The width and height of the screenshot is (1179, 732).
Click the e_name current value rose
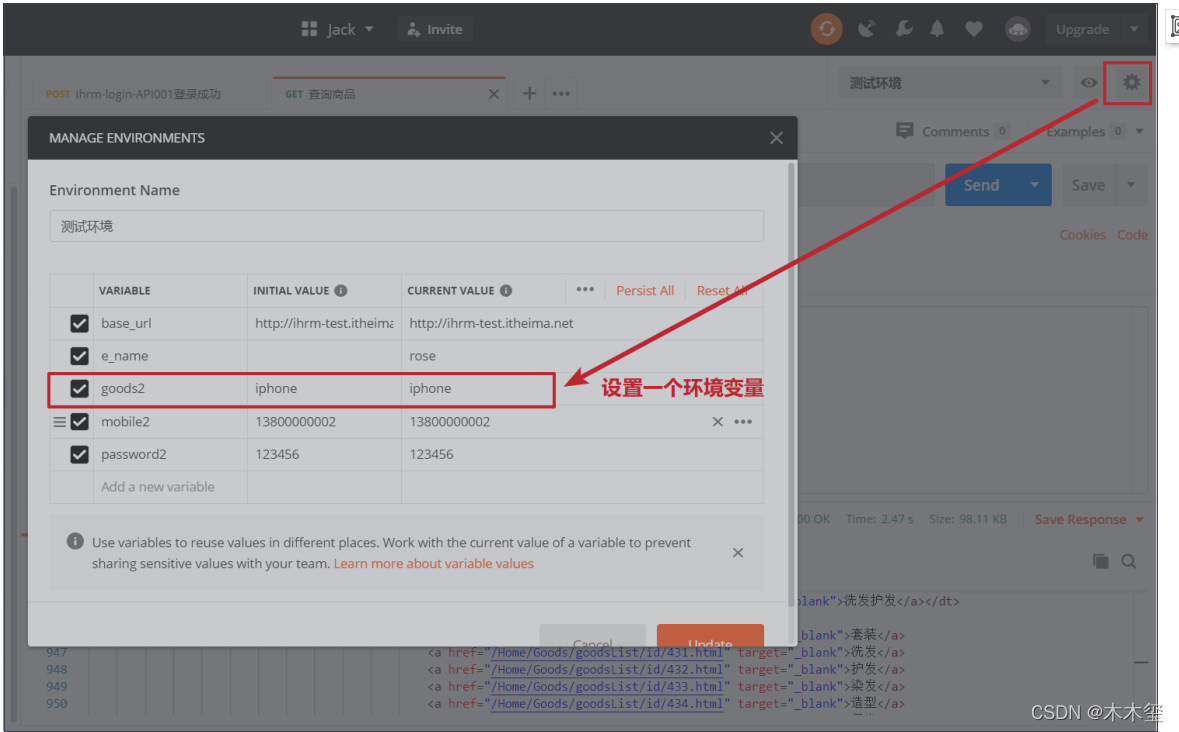[x=423, y=355]
